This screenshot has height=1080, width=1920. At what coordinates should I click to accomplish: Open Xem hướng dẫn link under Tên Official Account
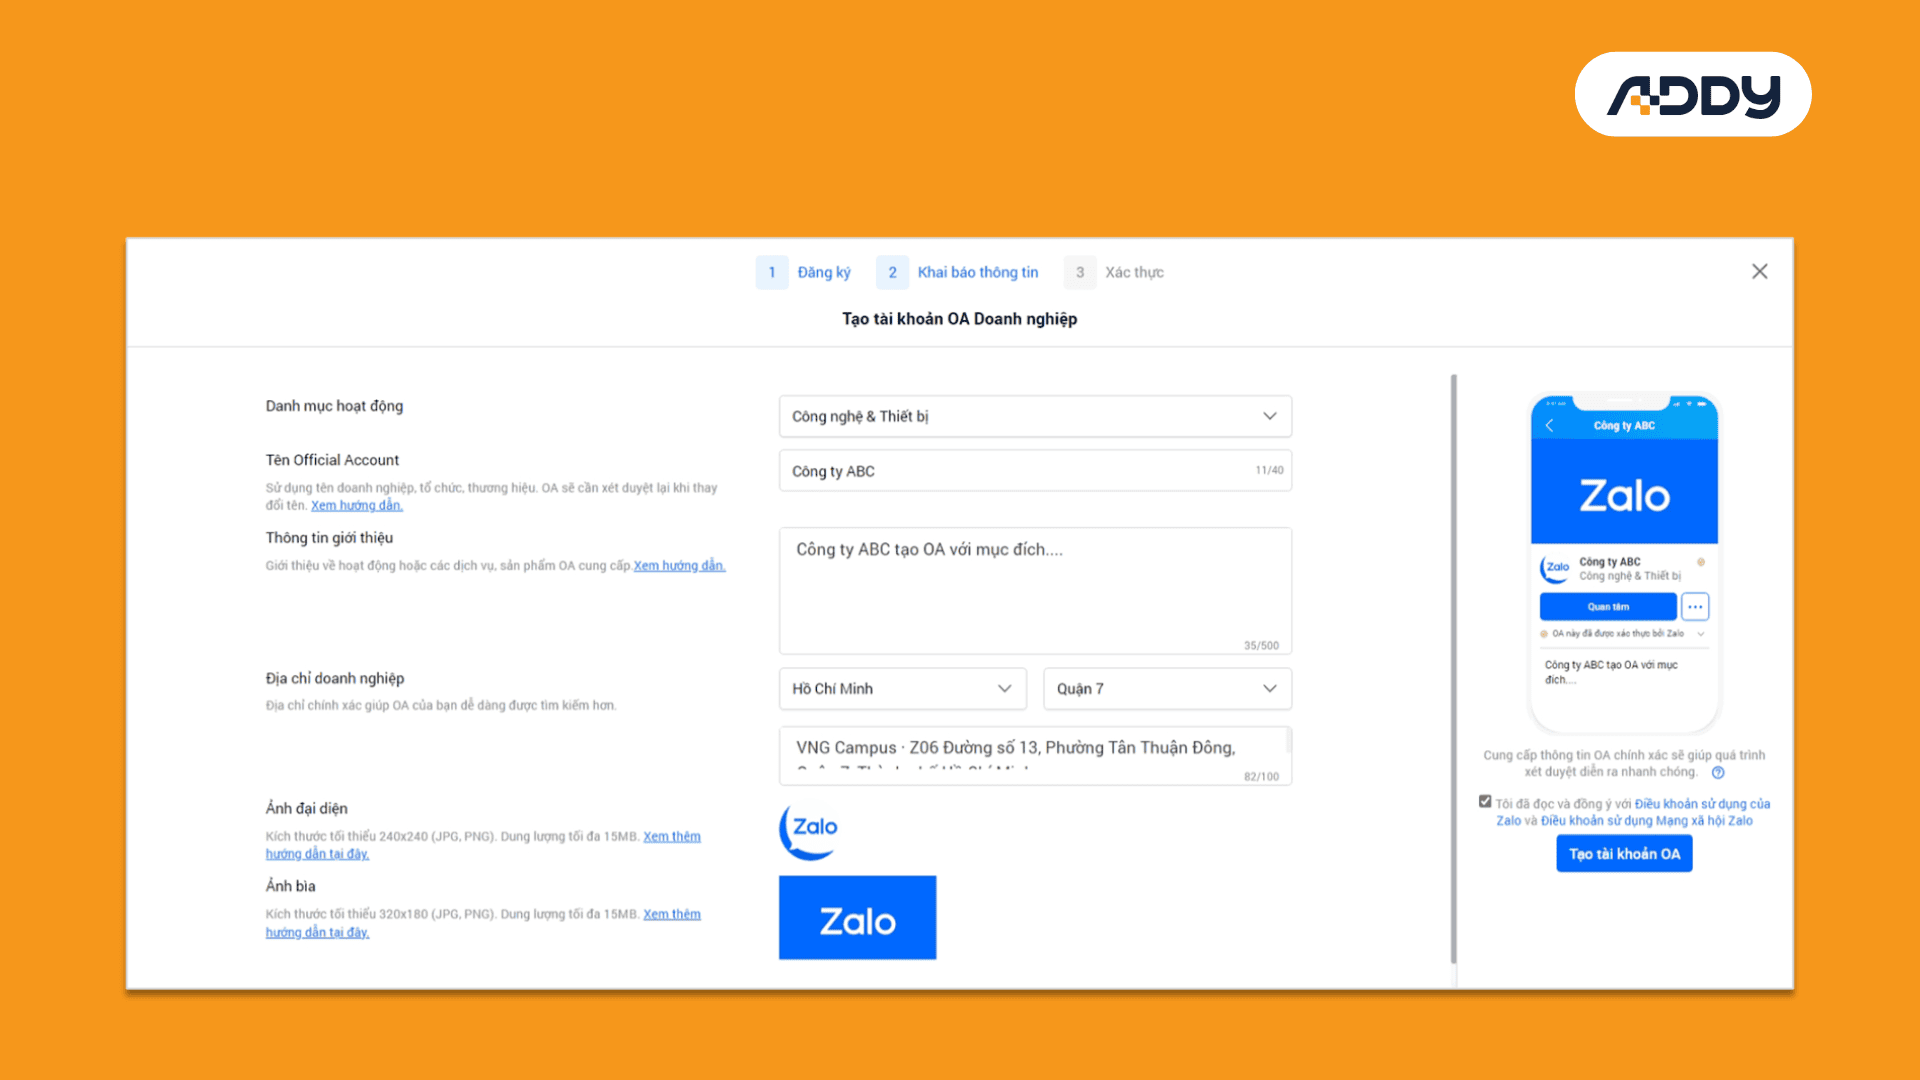coord(357,505)
